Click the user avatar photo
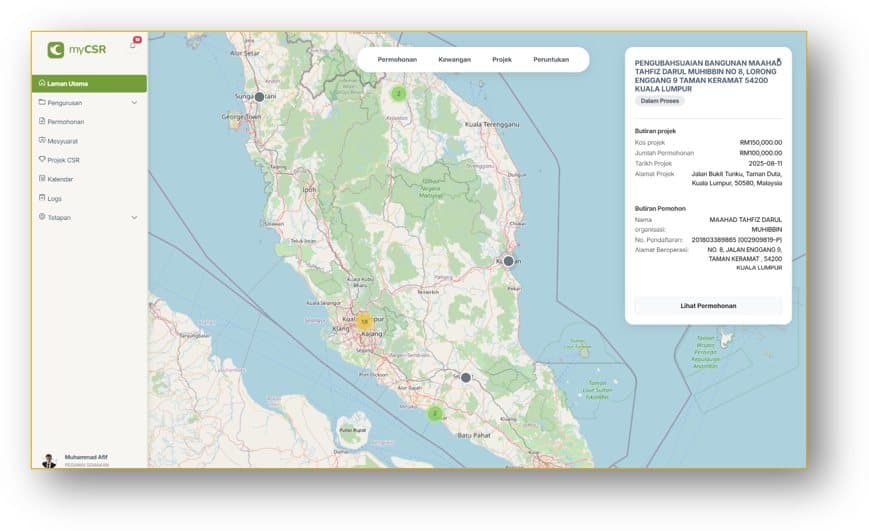This screenshot has height=531, width=869. tap(49, 461)
